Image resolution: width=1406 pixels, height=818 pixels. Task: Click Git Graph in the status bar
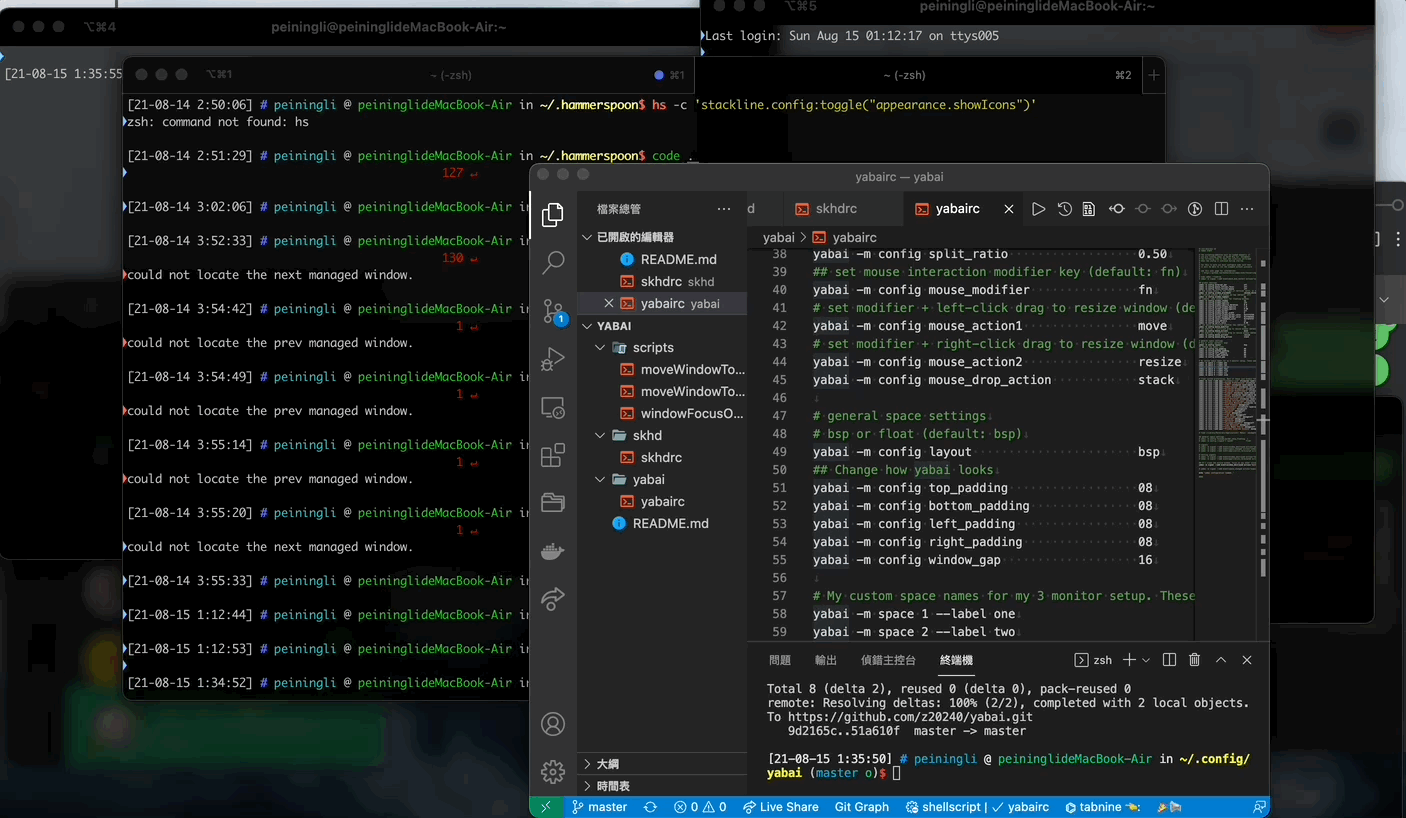tap(861, 807)
